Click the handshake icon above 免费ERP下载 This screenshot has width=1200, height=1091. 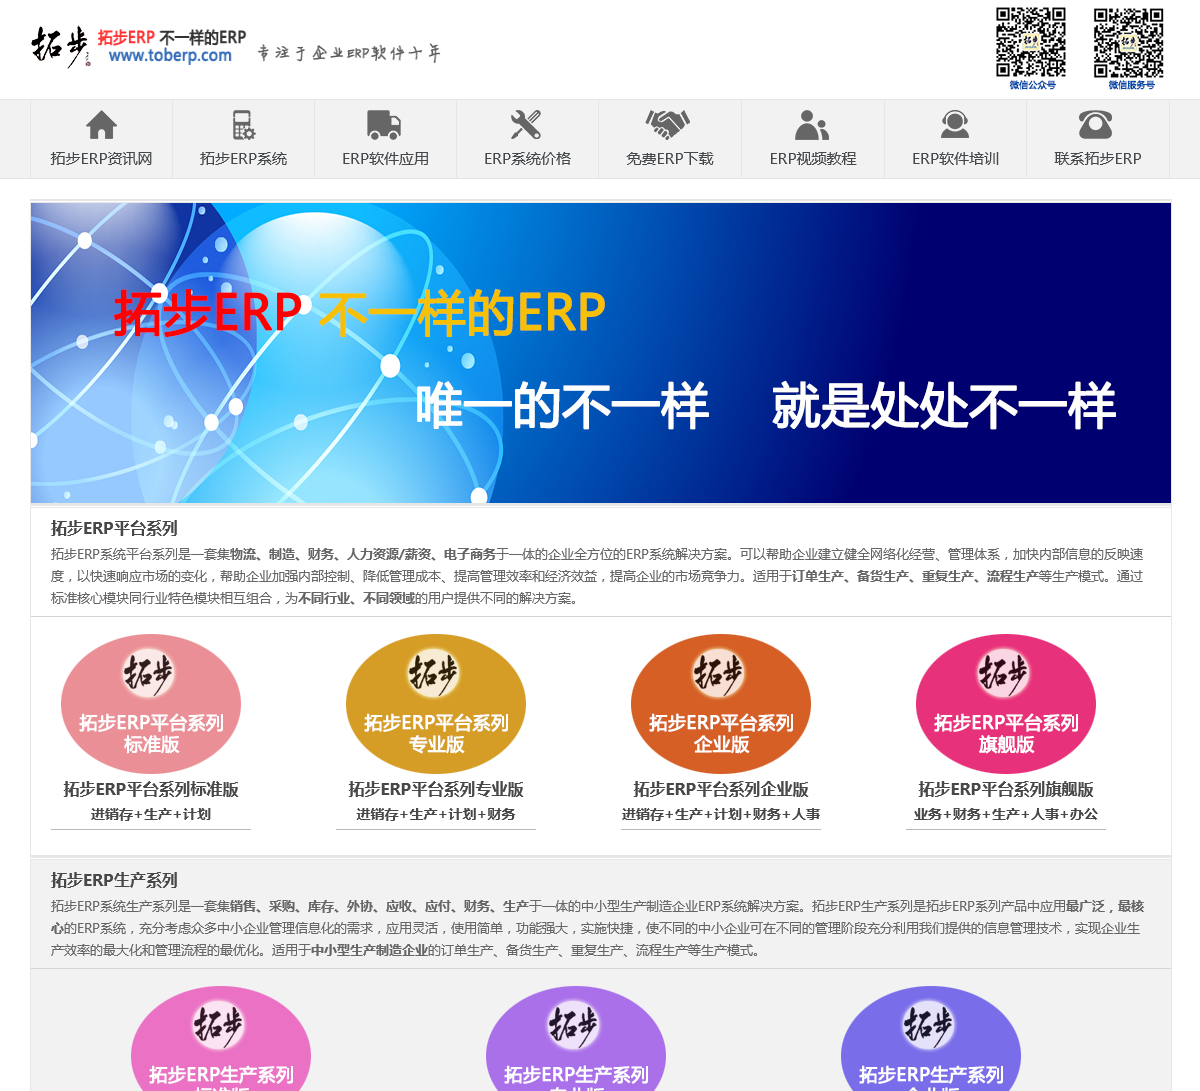coord(669,124)
